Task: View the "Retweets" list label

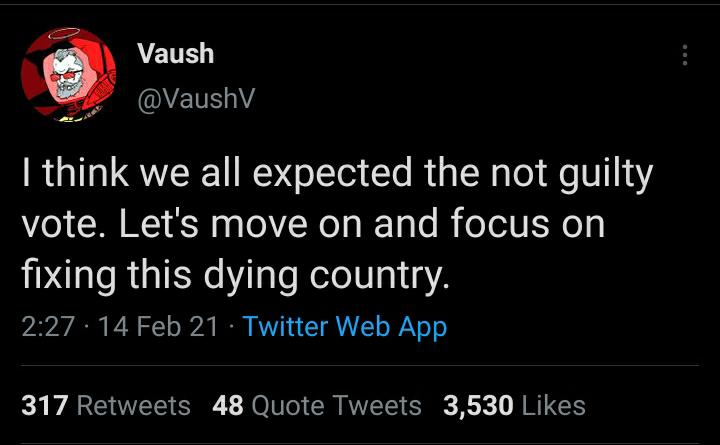Action: pos(133,405)
